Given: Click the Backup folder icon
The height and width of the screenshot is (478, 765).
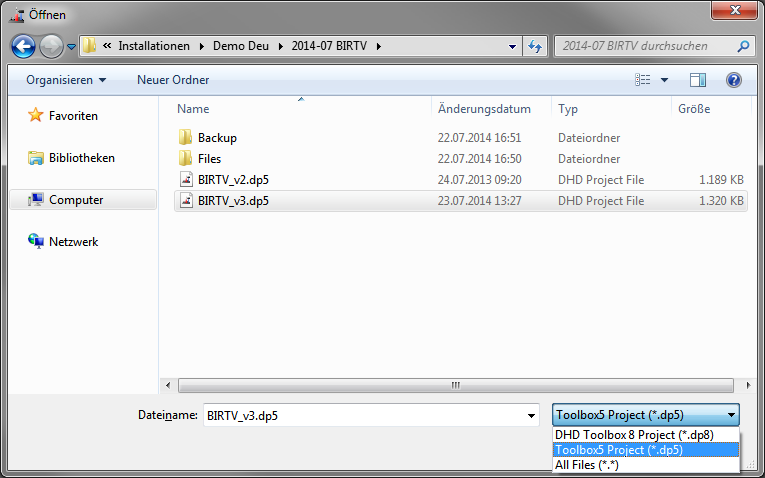Looking at the screenshot, I should pyautogui.click(x=185, y=138).
